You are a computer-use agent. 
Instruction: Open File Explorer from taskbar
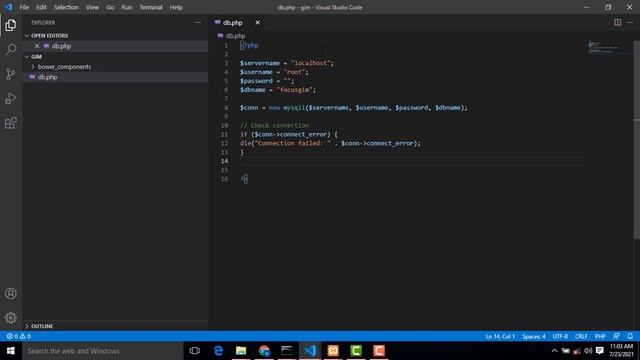tap(241, 351)
